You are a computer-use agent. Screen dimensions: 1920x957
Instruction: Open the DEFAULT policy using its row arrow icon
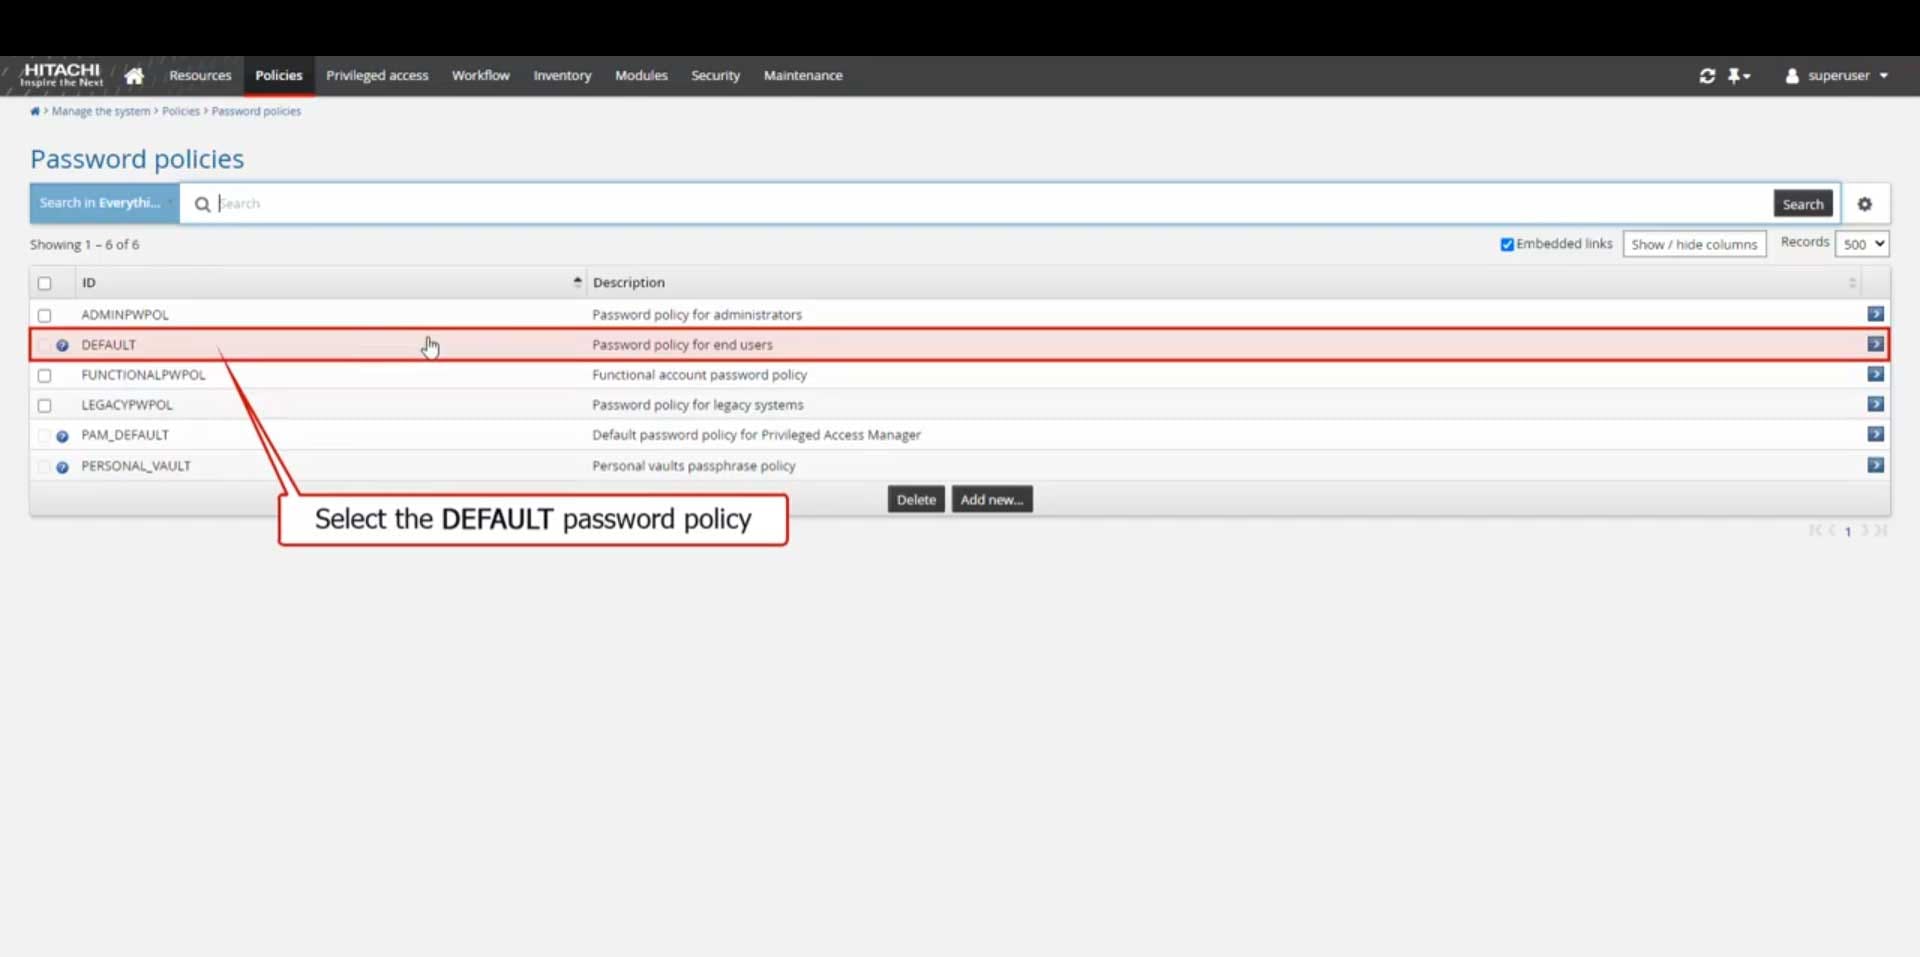(1875, 344)
